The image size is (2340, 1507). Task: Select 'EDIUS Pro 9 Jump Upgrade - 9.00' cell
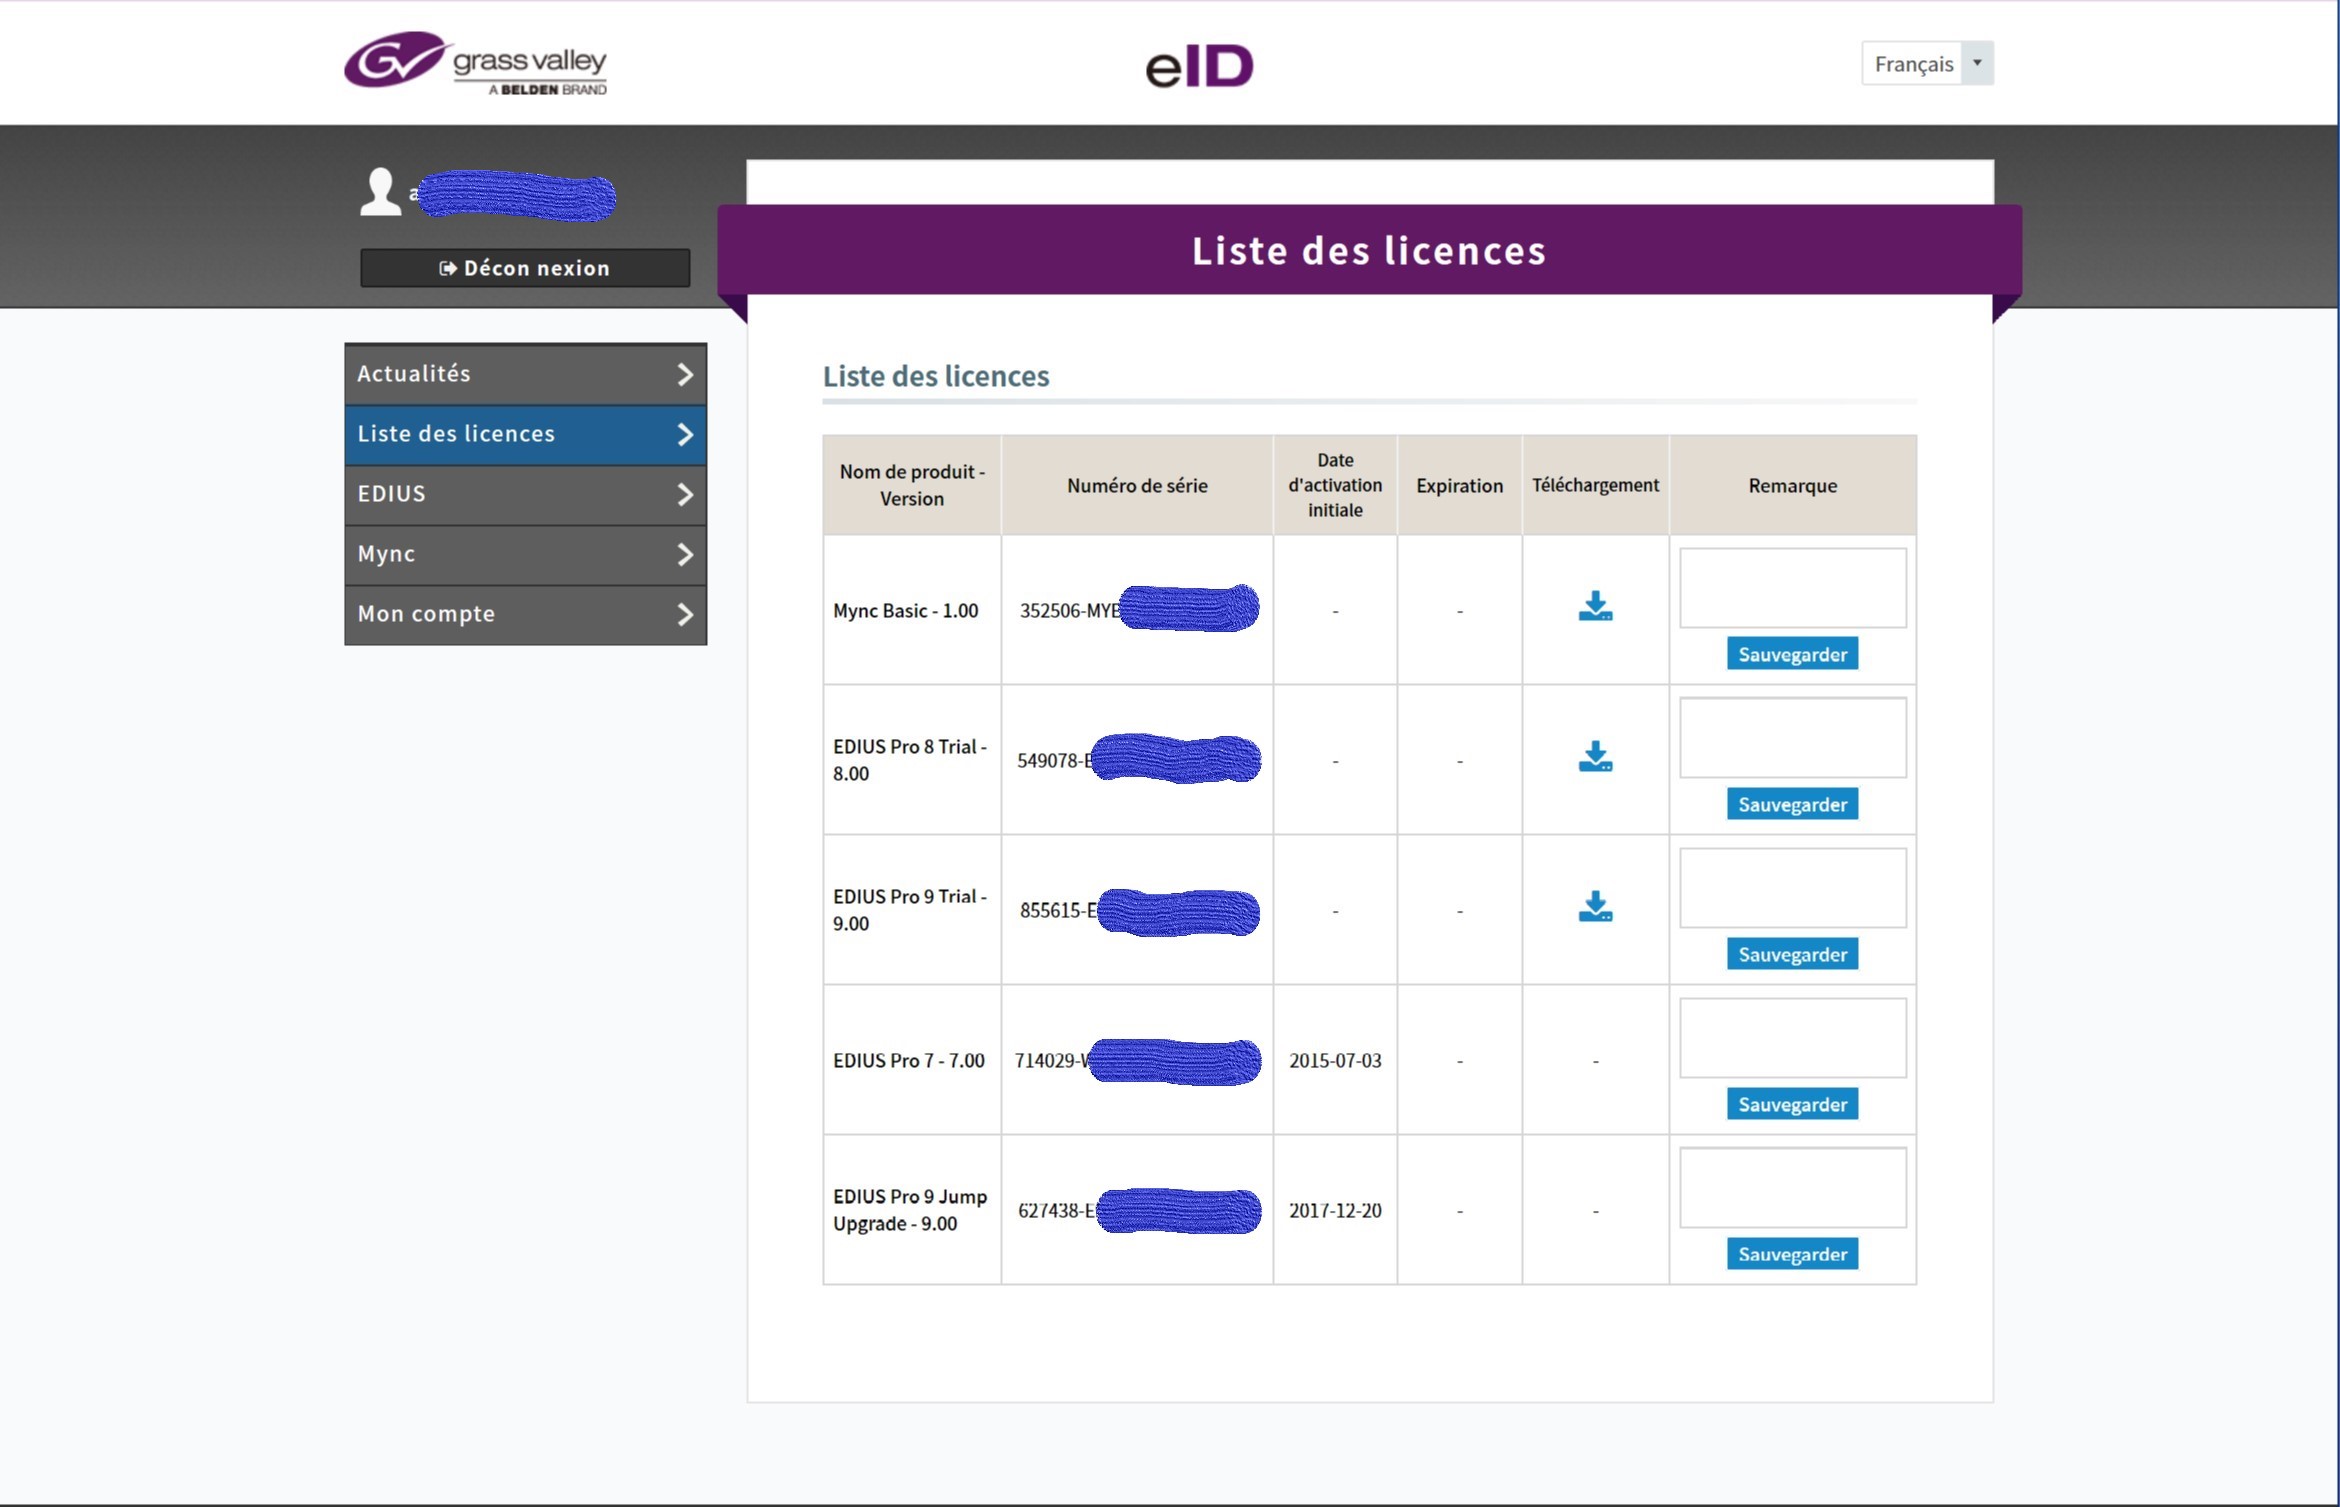pos(910,1210)
